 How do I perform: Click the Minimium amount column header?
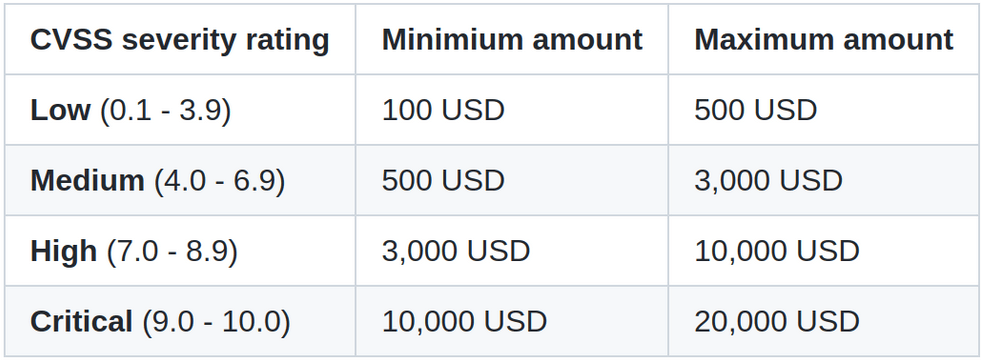coord(512,39)
